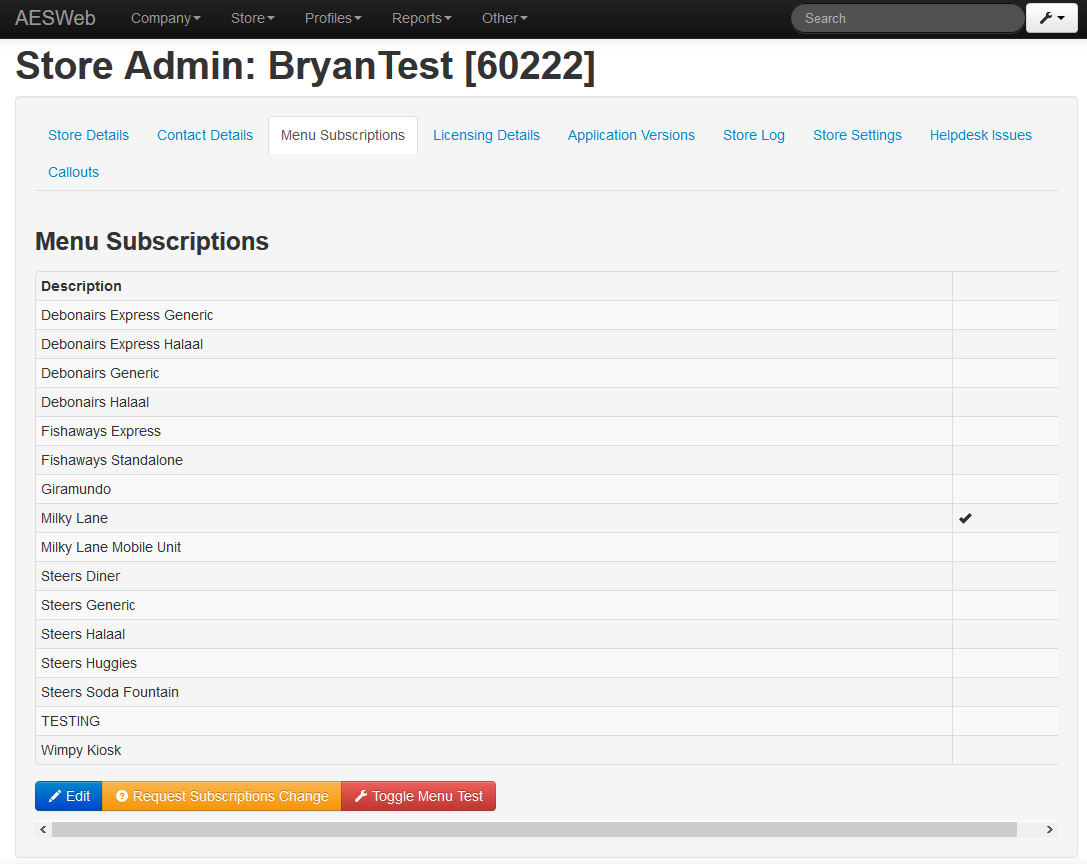
Task: Click the Wimpy Kiosk entry
Action: [x=80, y=750]
